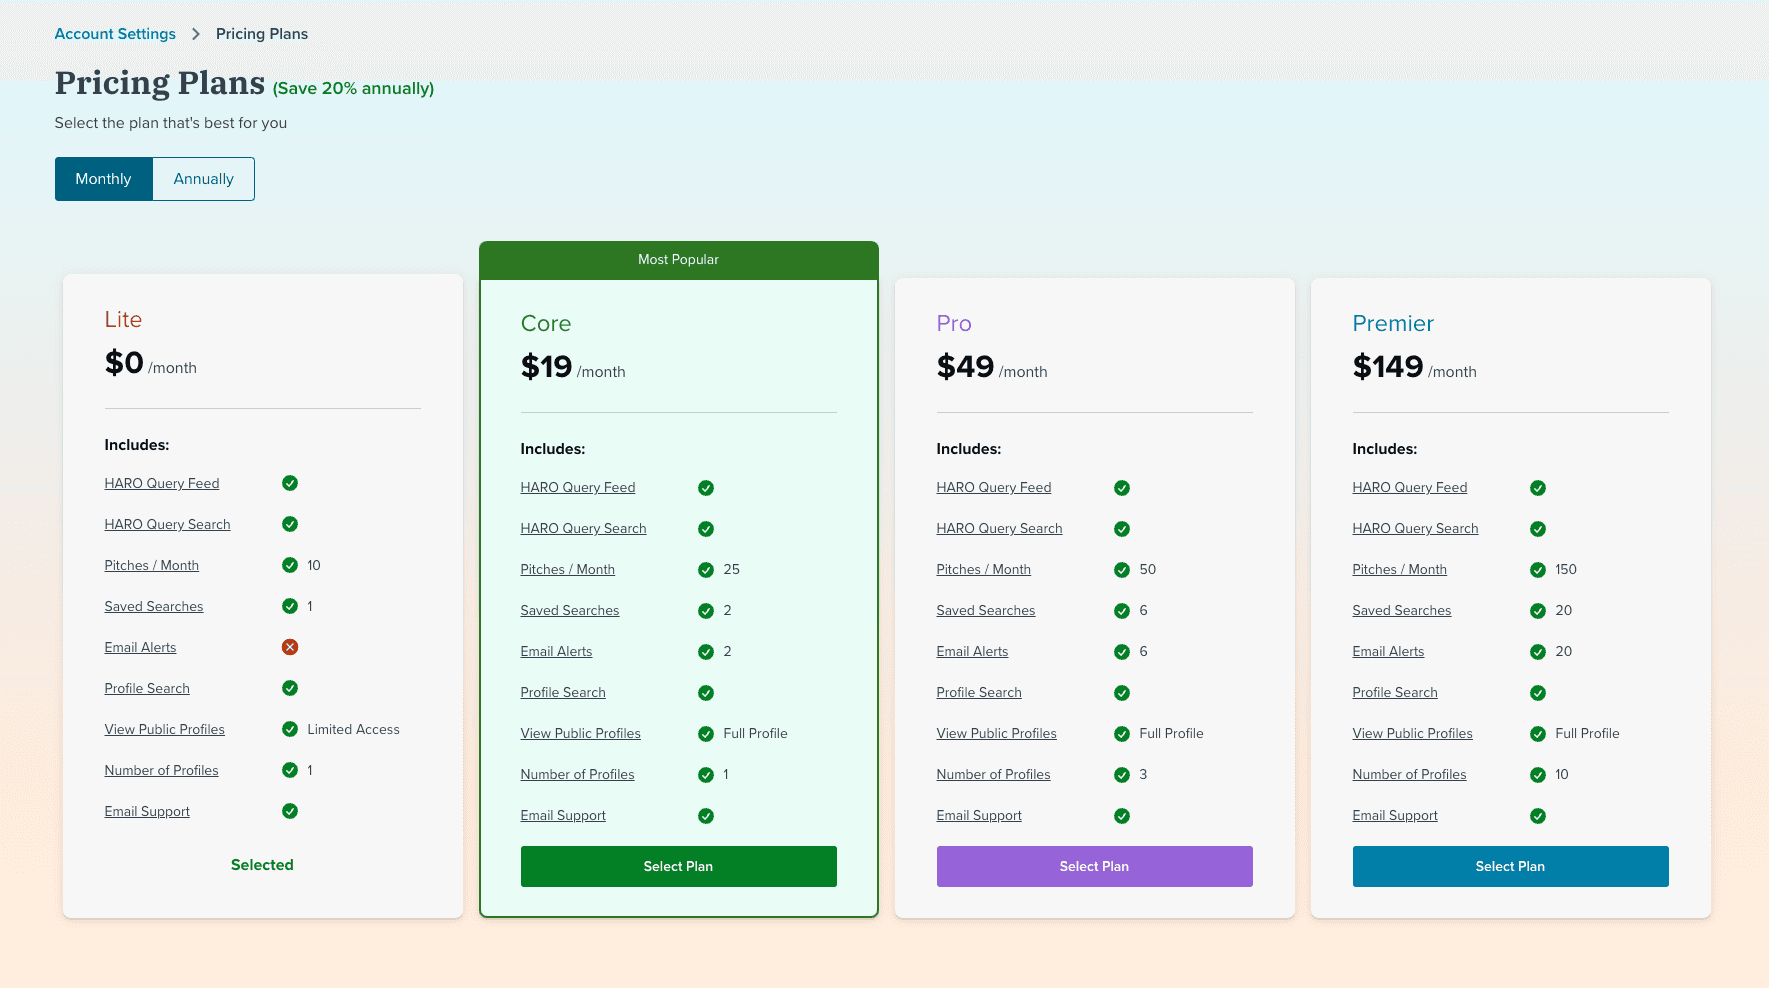Click the green check next to Core HARO Query Feed
The height and width of the screenshot is (988, 1769).
coord(706,488)
